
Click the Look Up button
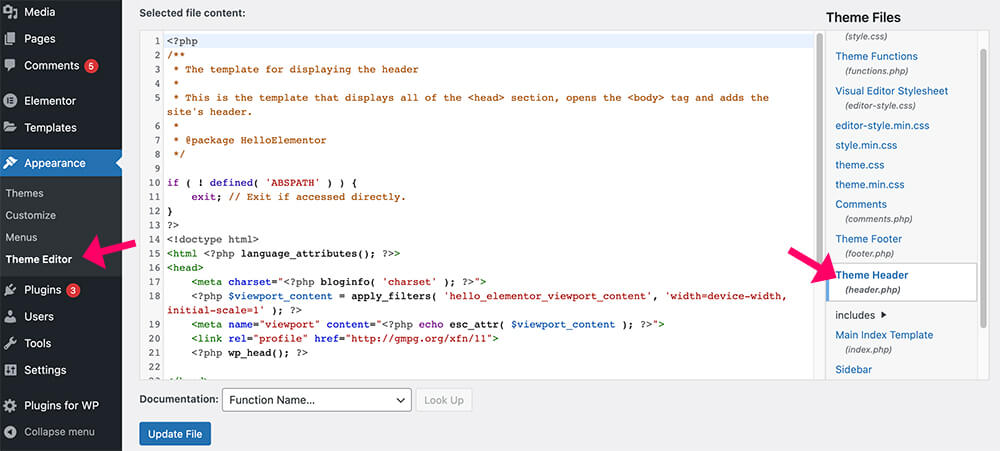[x=444, y=400]
